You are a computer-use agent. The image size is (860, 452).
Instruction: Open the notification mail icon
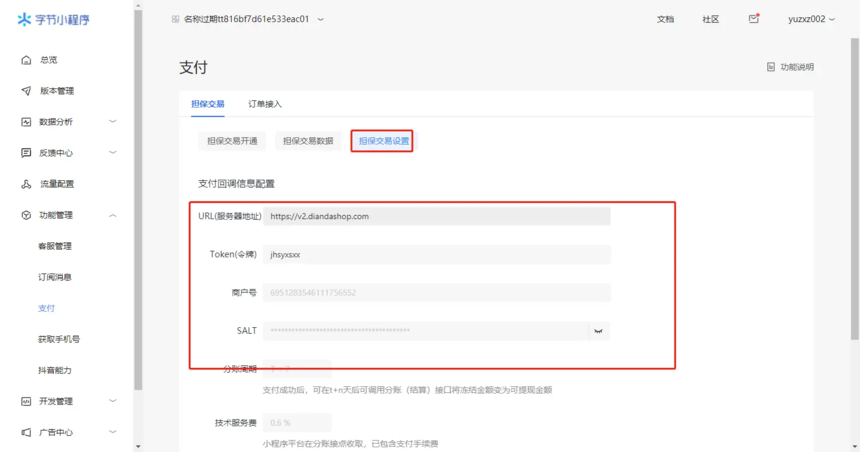click(x=754, y=19)
